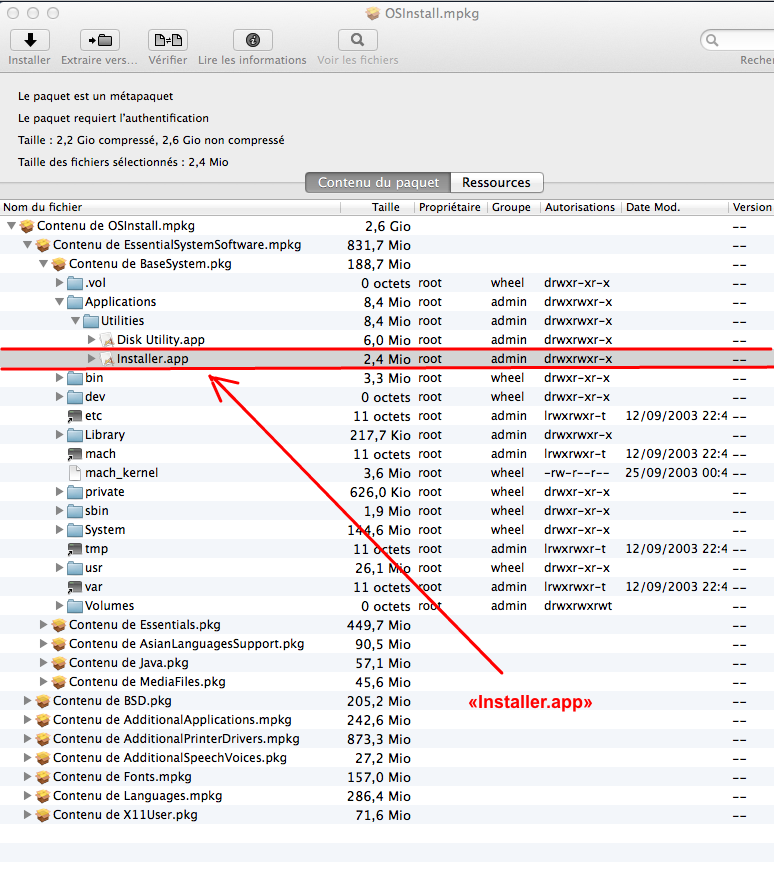Click the Disk Utility.app file icon
This screenshot has width=774, height=871.
(x=107, y=340)
